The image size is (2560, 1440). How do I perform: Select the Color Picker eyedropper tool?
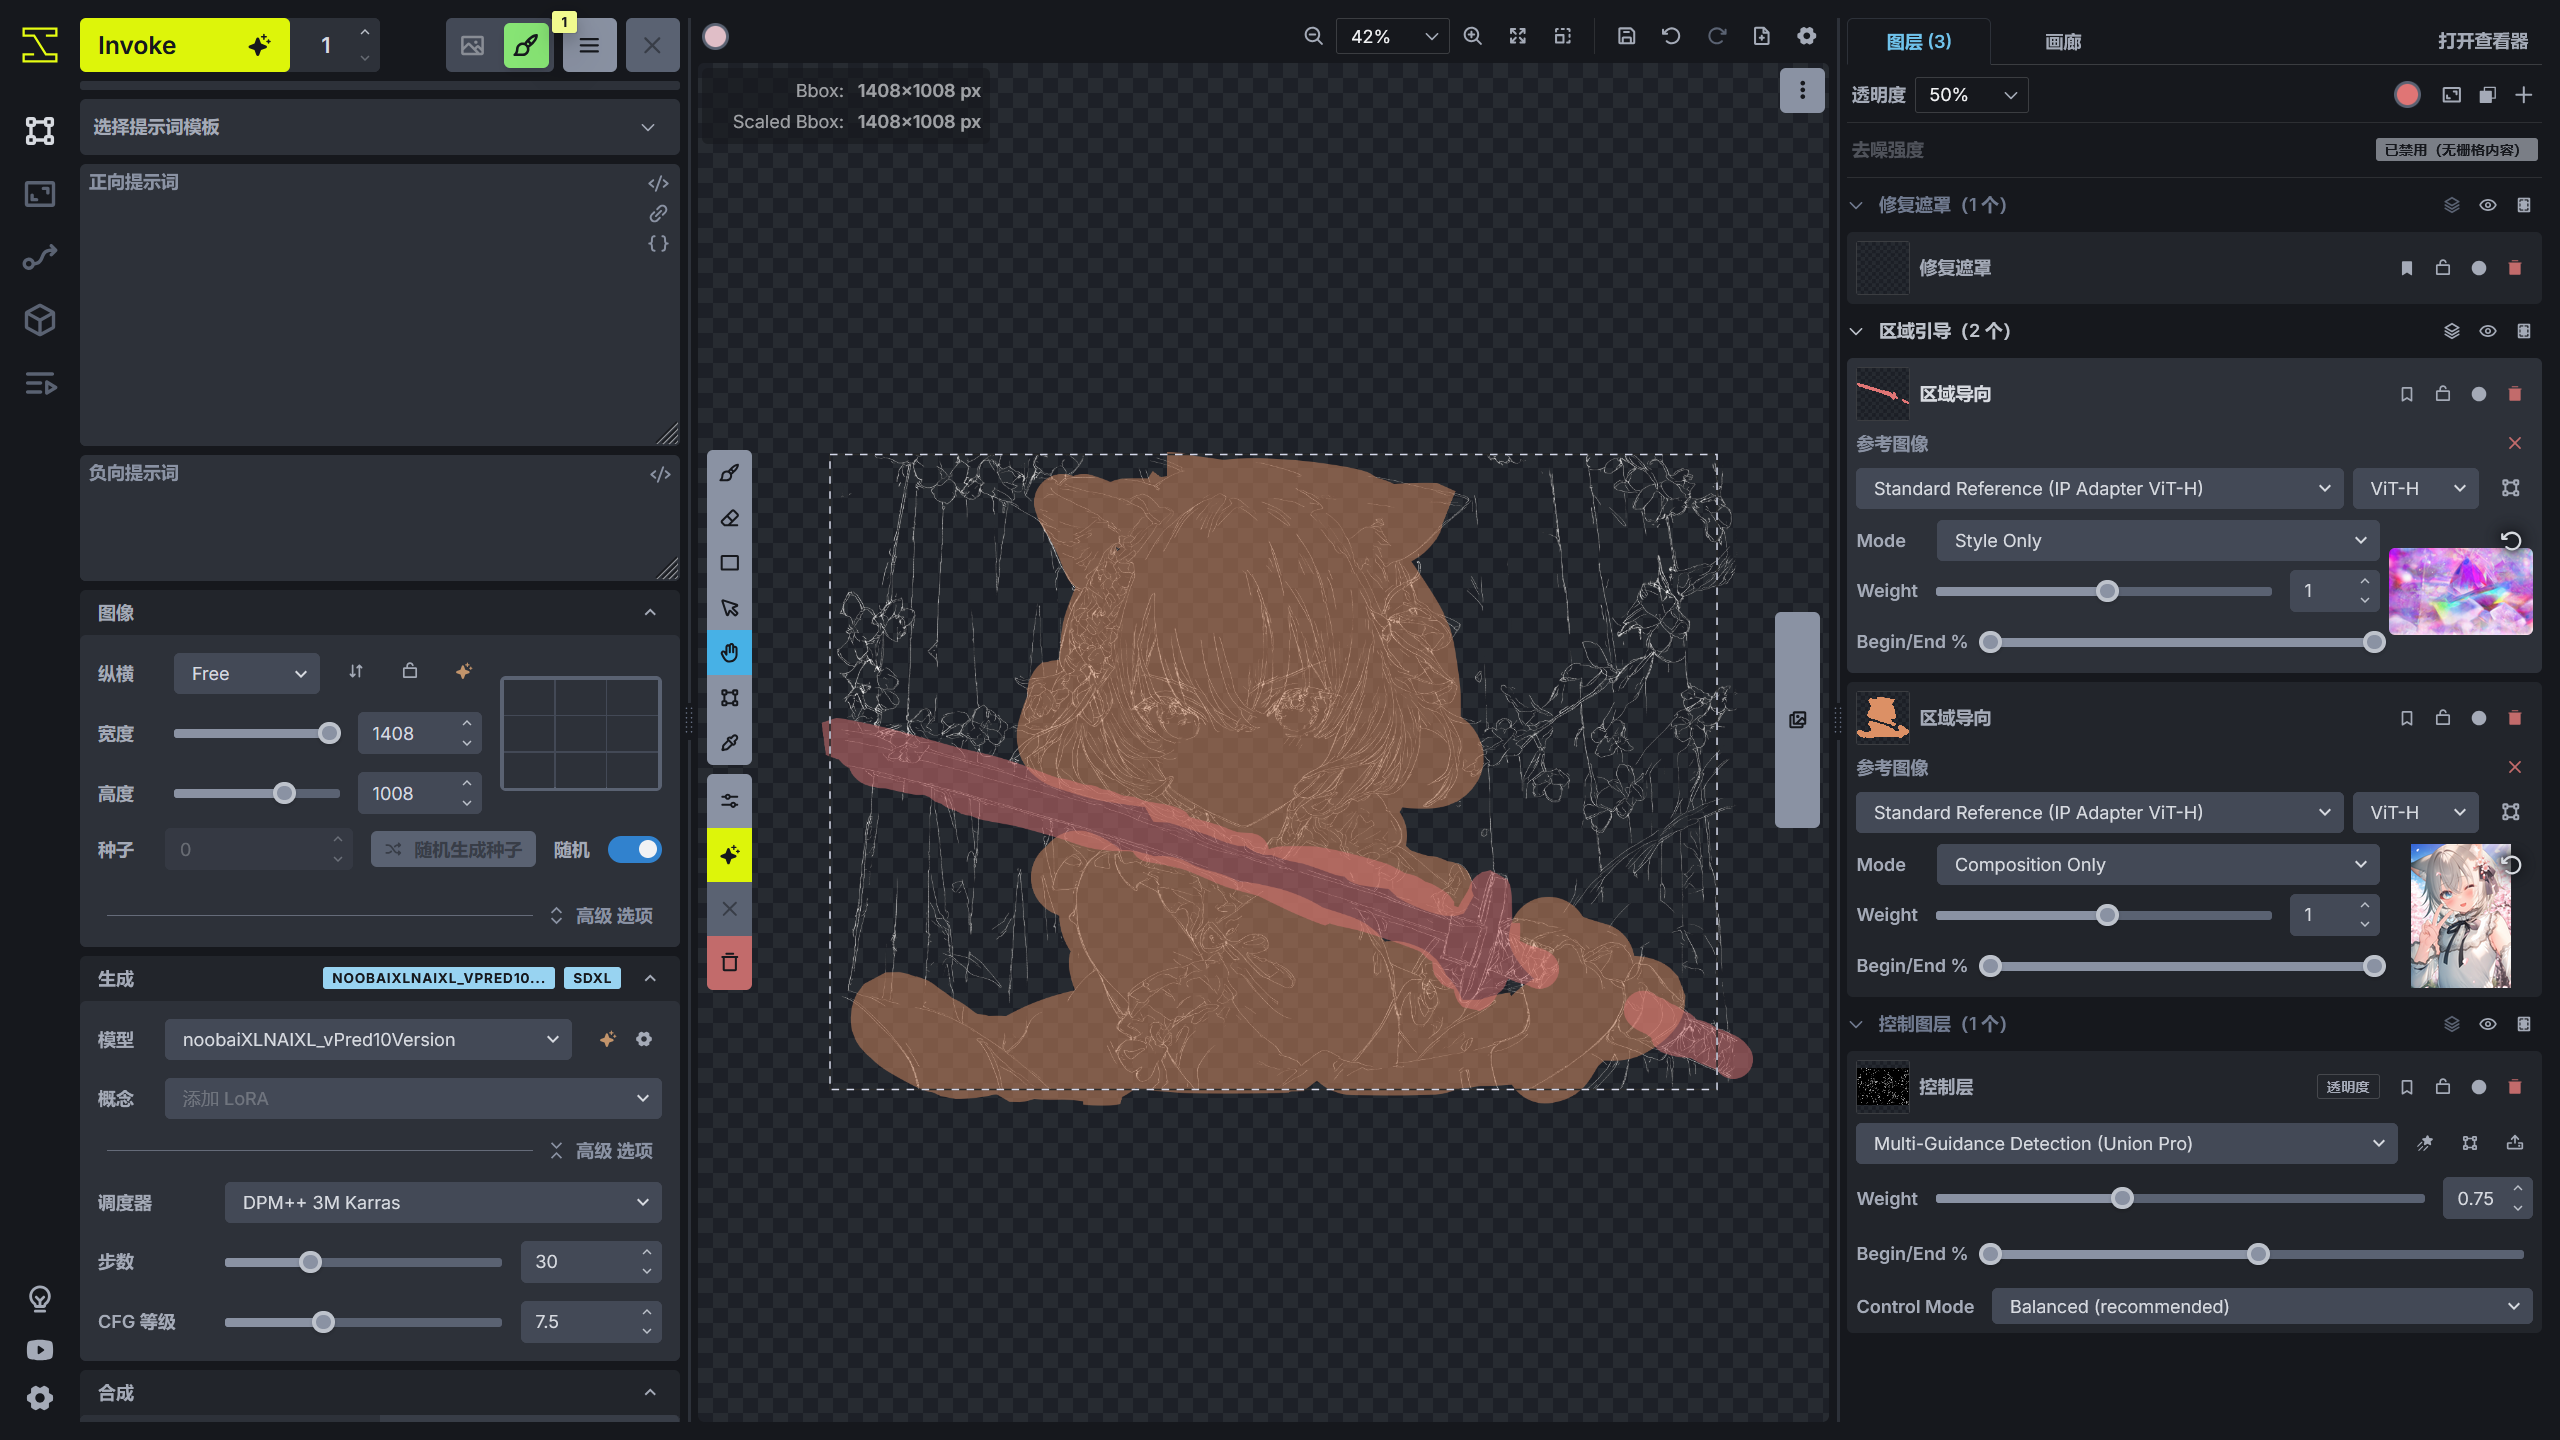(x=729, y=743)
